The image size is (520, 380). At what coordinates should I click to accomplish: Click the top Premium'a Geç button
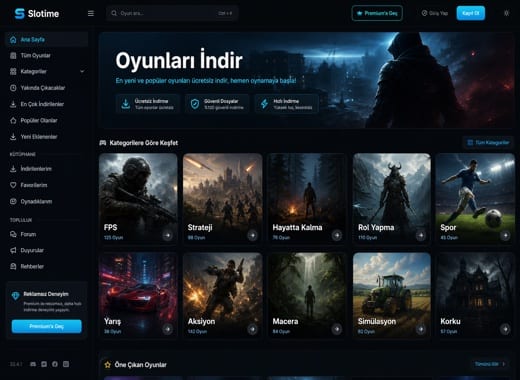click(x=377, y=13)
